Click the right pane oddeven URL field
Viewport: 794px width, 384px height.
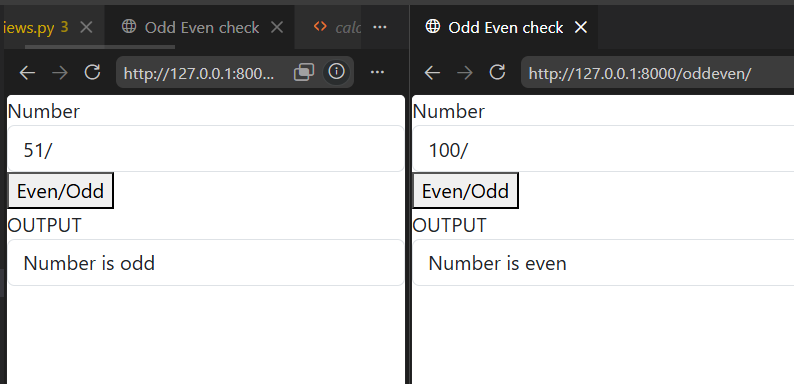click(657, 73)
